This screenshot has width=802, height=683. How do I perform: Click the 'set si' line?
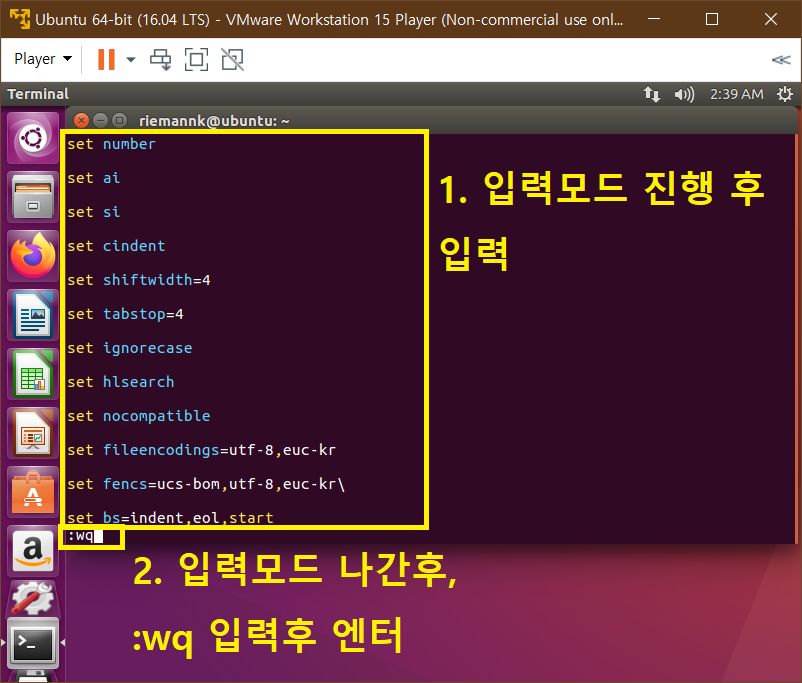[94, 212]
